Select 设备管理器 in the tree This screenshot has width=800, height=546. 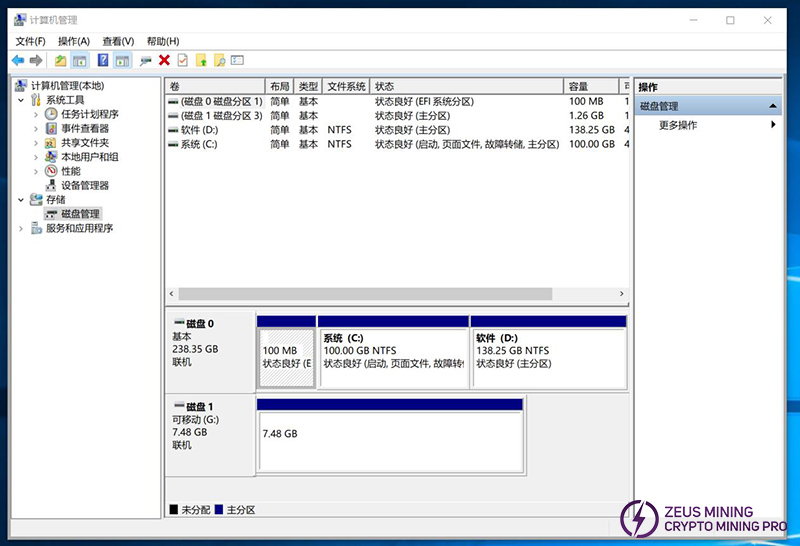tap(84, 185)
